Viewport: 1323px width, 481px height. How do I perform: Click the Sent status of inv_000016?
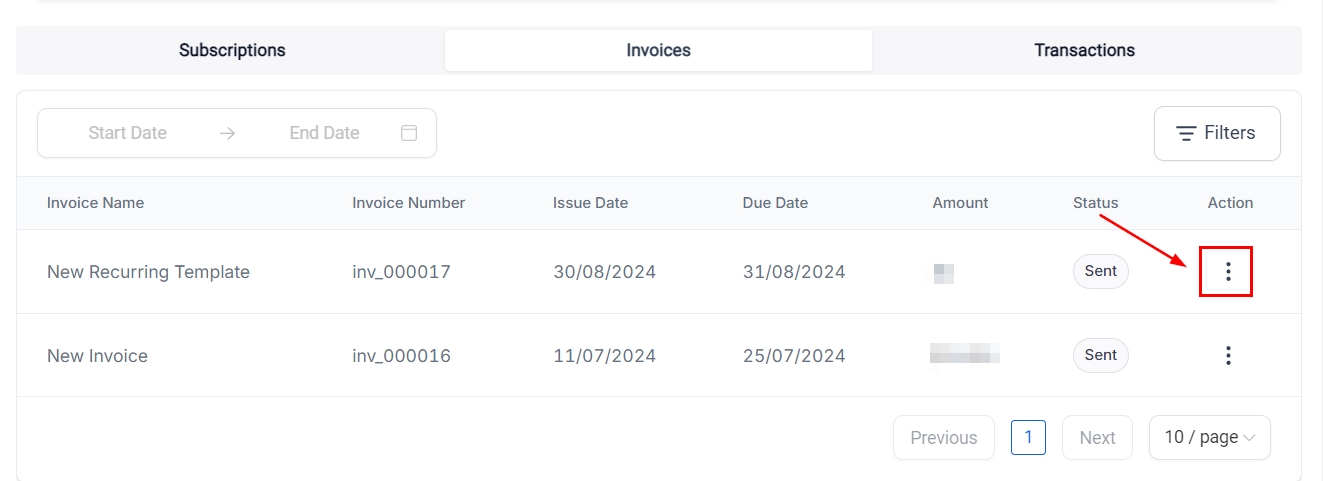coord(1100,355)
